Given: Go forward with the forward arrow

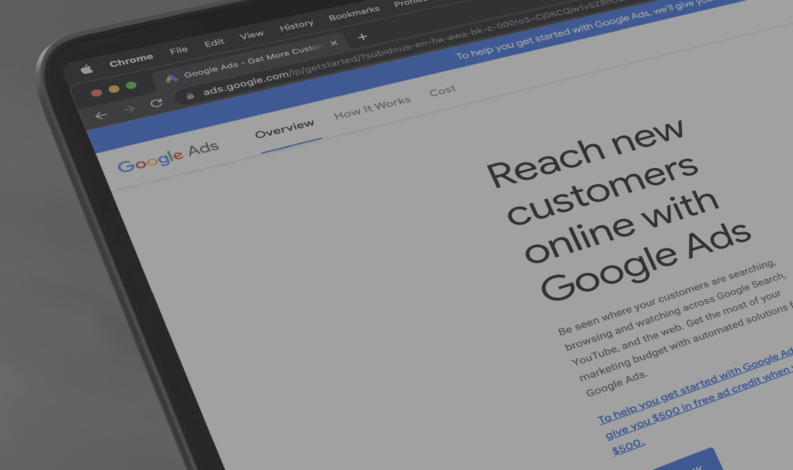Looking at the screenshot, I should (129, 109).
